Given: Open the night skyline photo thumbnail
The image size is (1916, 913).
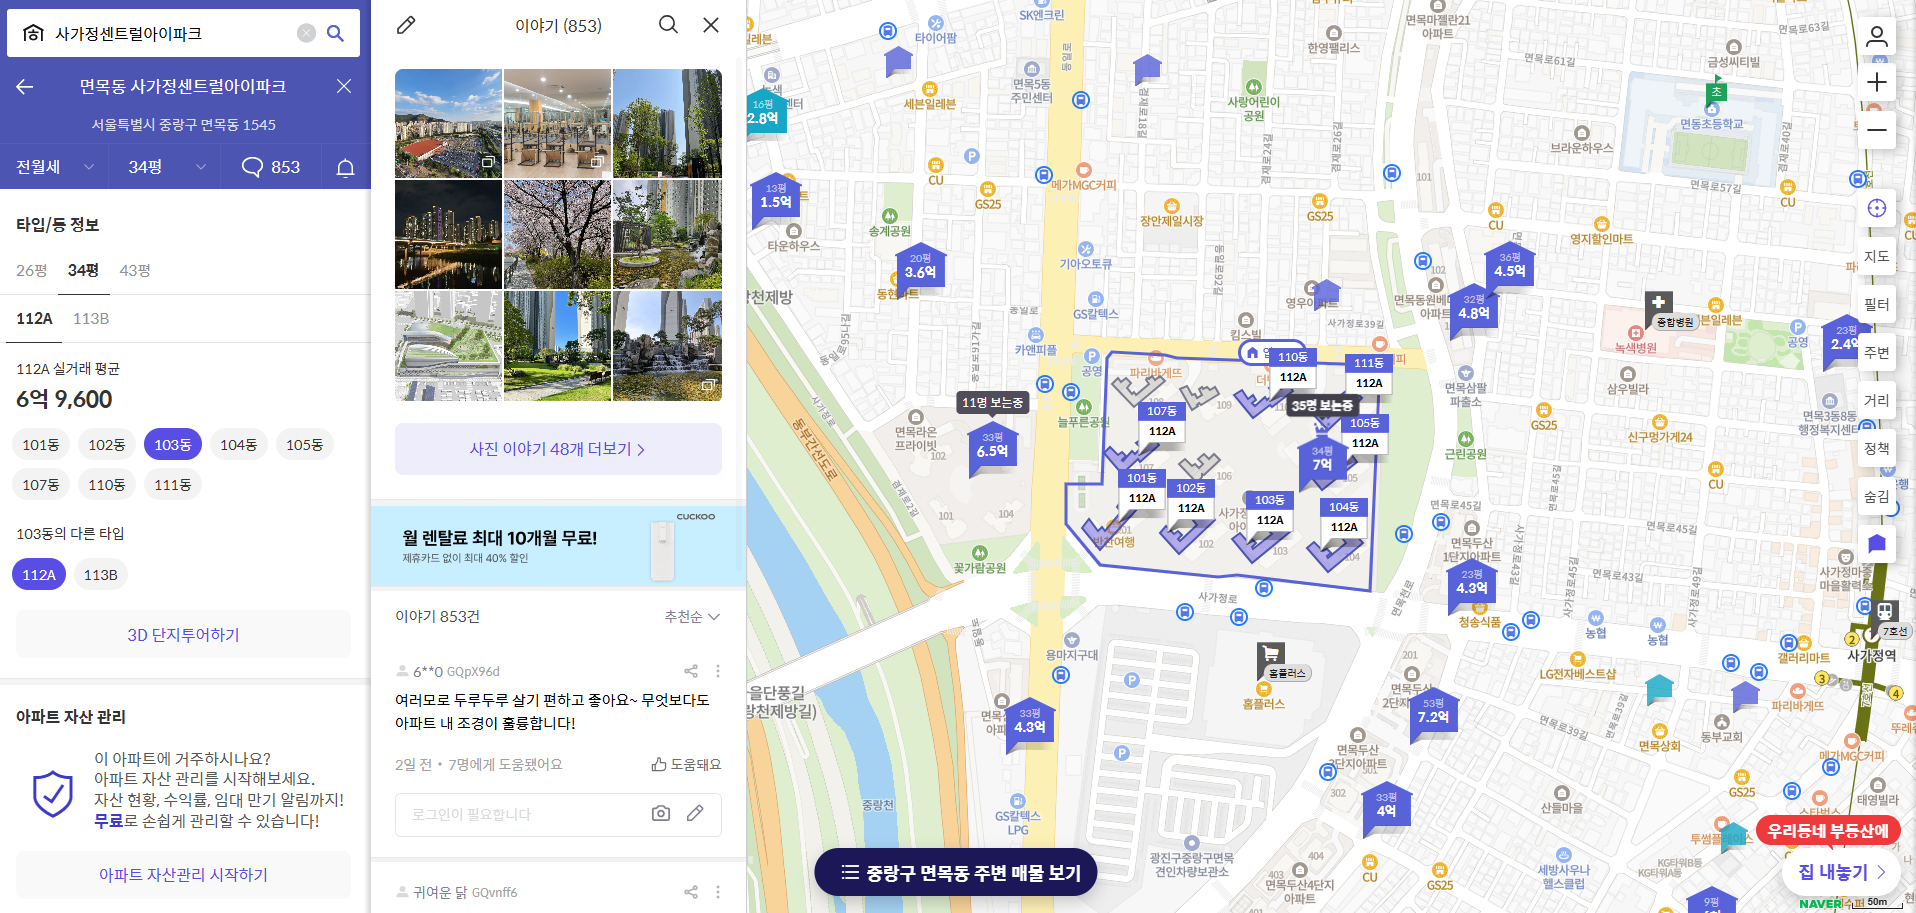Looking at the screenshot, I should click(x=448, y=234).
